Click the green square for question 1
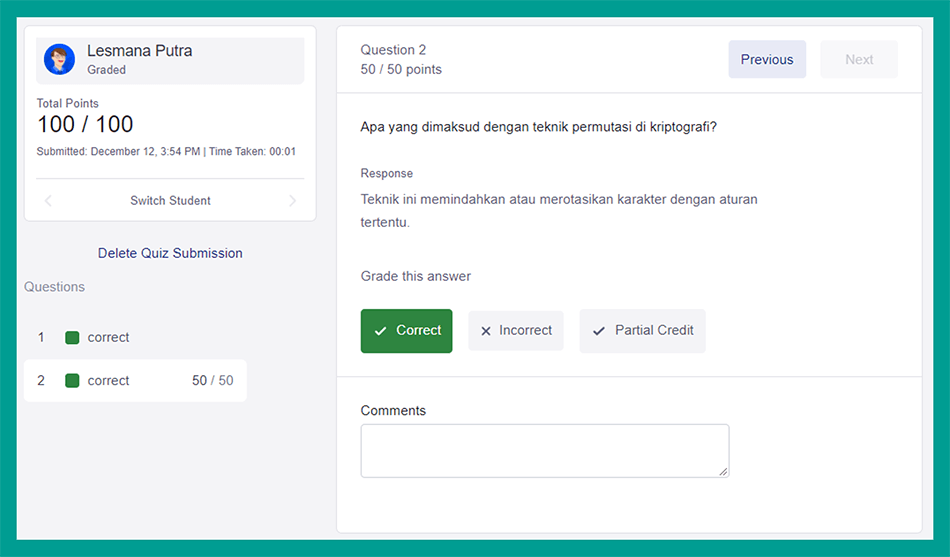 point(72,338)
